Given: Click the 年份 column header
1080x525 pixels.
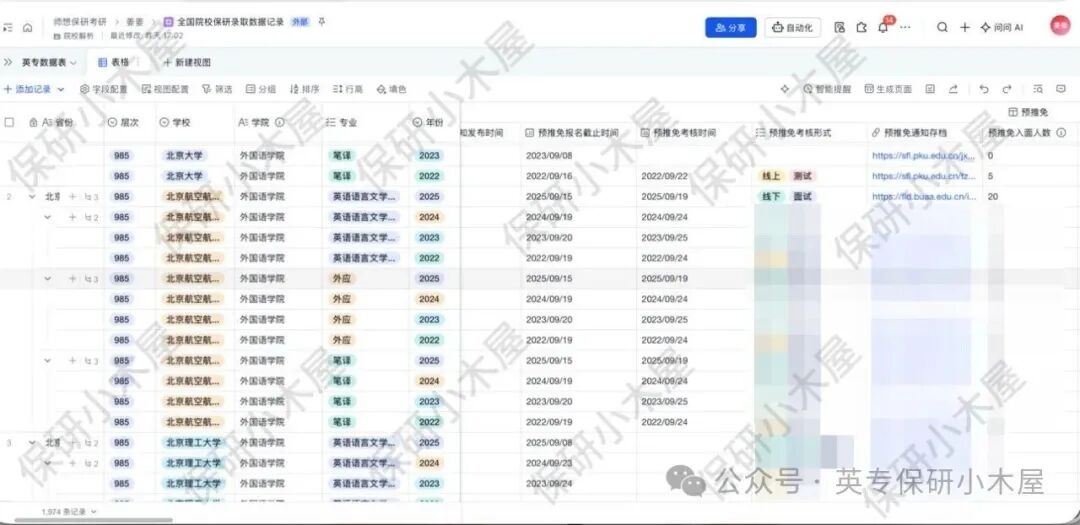Looking at the screenshot, I should (x=435, y=122).
